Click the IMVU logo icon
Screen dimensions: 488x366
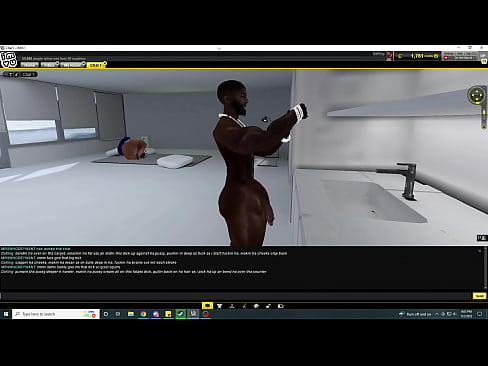point(9,60)
